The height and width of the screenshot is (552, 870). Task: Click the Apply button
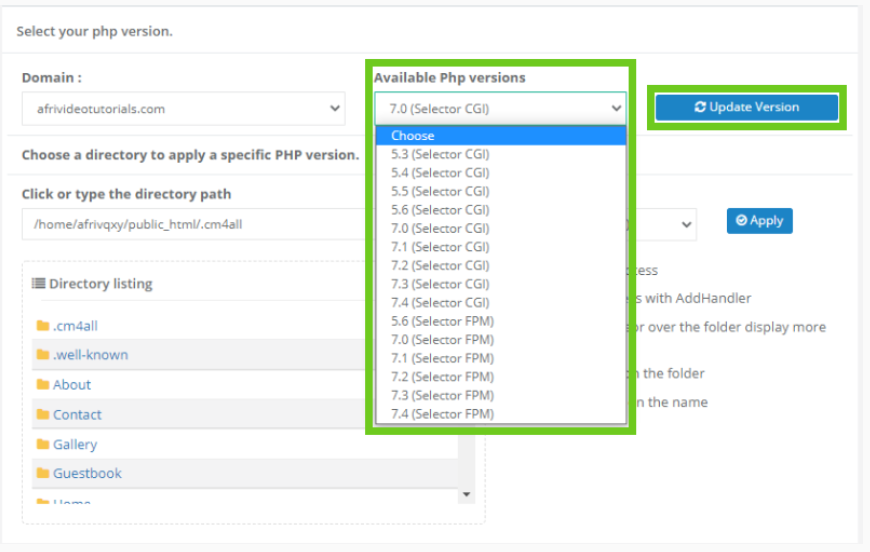click(759, 221)
